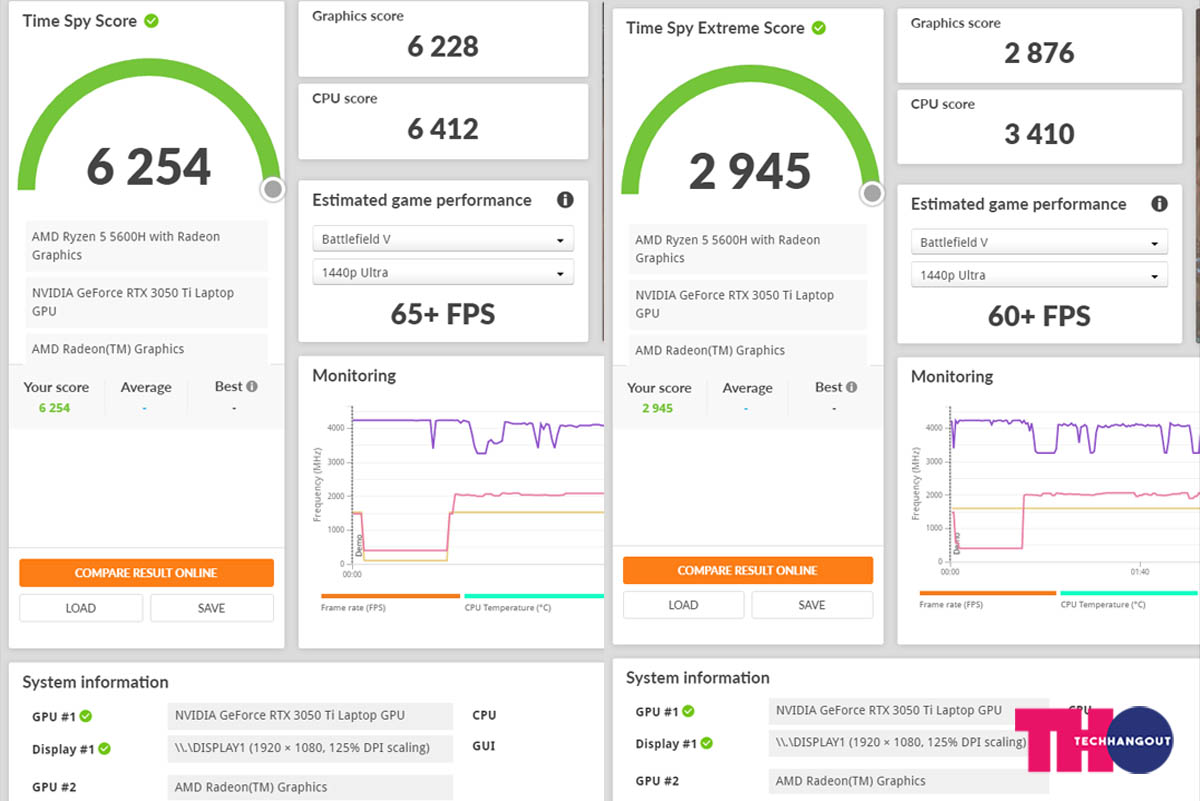
Task: Click Display #1 green check in Time Spy Extreme system information
Action: click(707, 743)
